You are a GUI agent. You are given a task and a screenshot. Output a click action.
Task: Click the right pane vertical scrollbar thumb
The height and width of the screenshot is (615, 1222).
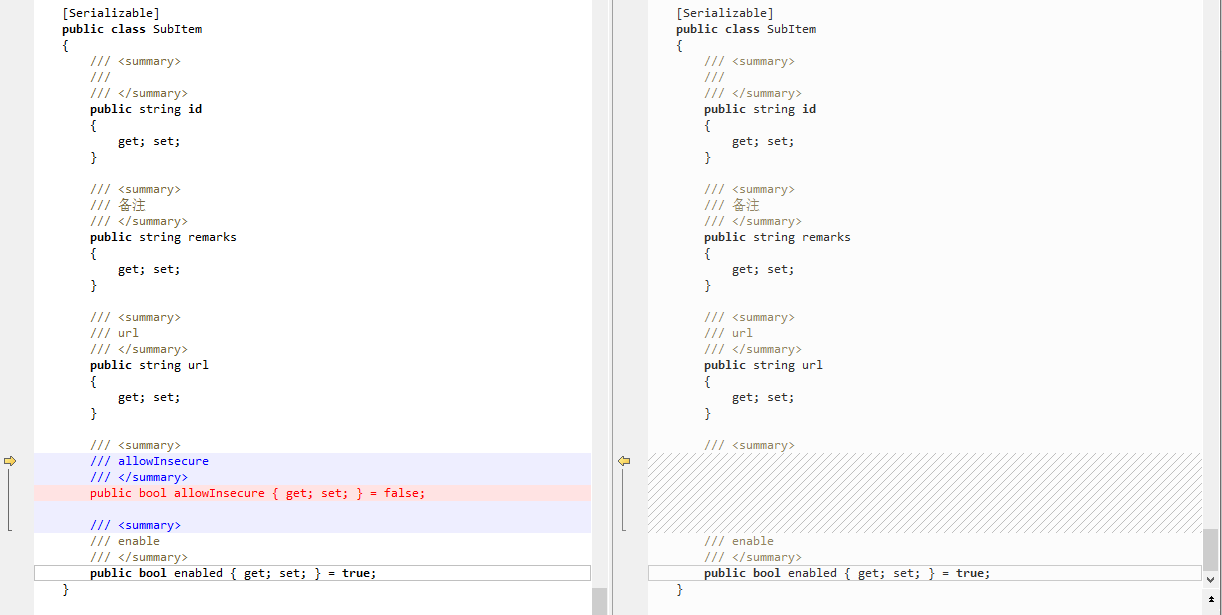[1211, 549]
